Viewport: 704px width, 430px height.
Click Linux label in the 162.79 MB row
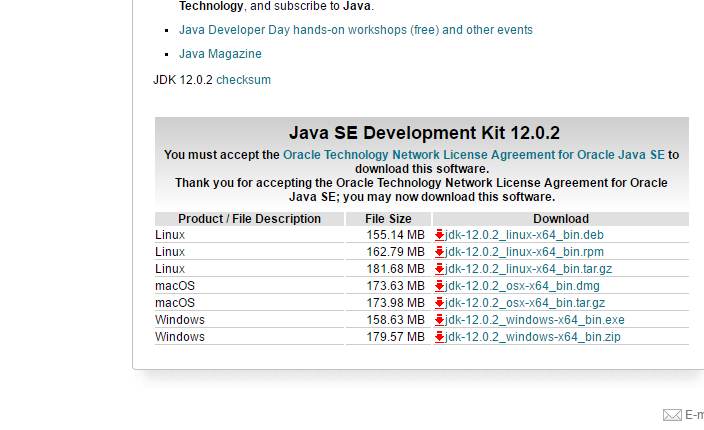[x=170, y=252]
